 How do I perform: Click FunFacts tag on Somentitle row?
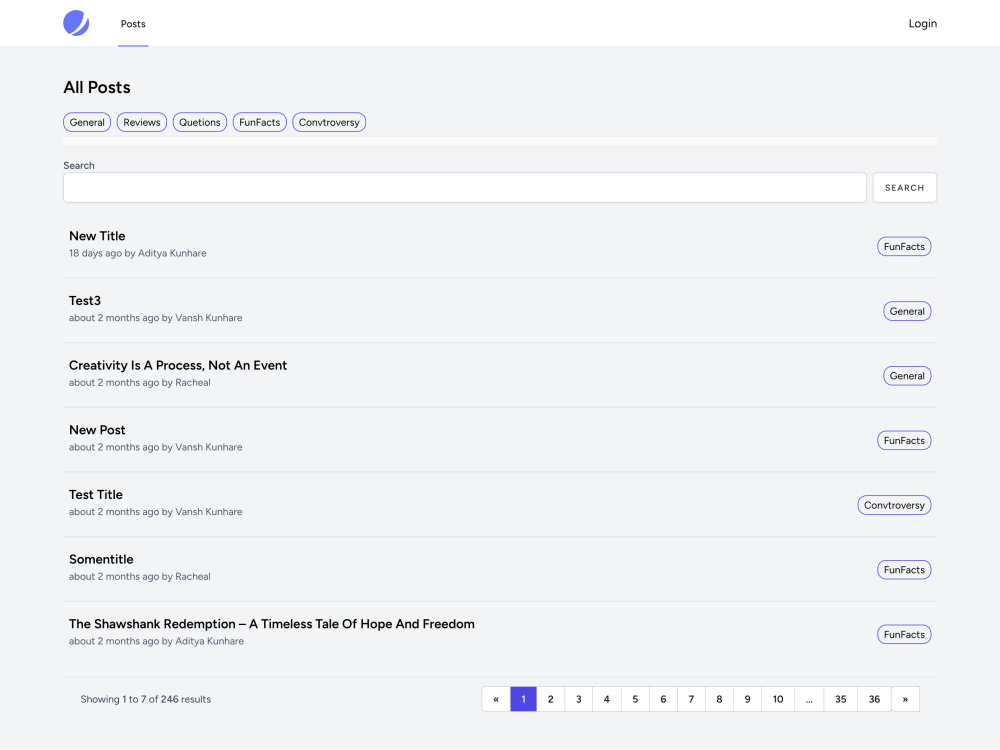click(x=904, y=570)
